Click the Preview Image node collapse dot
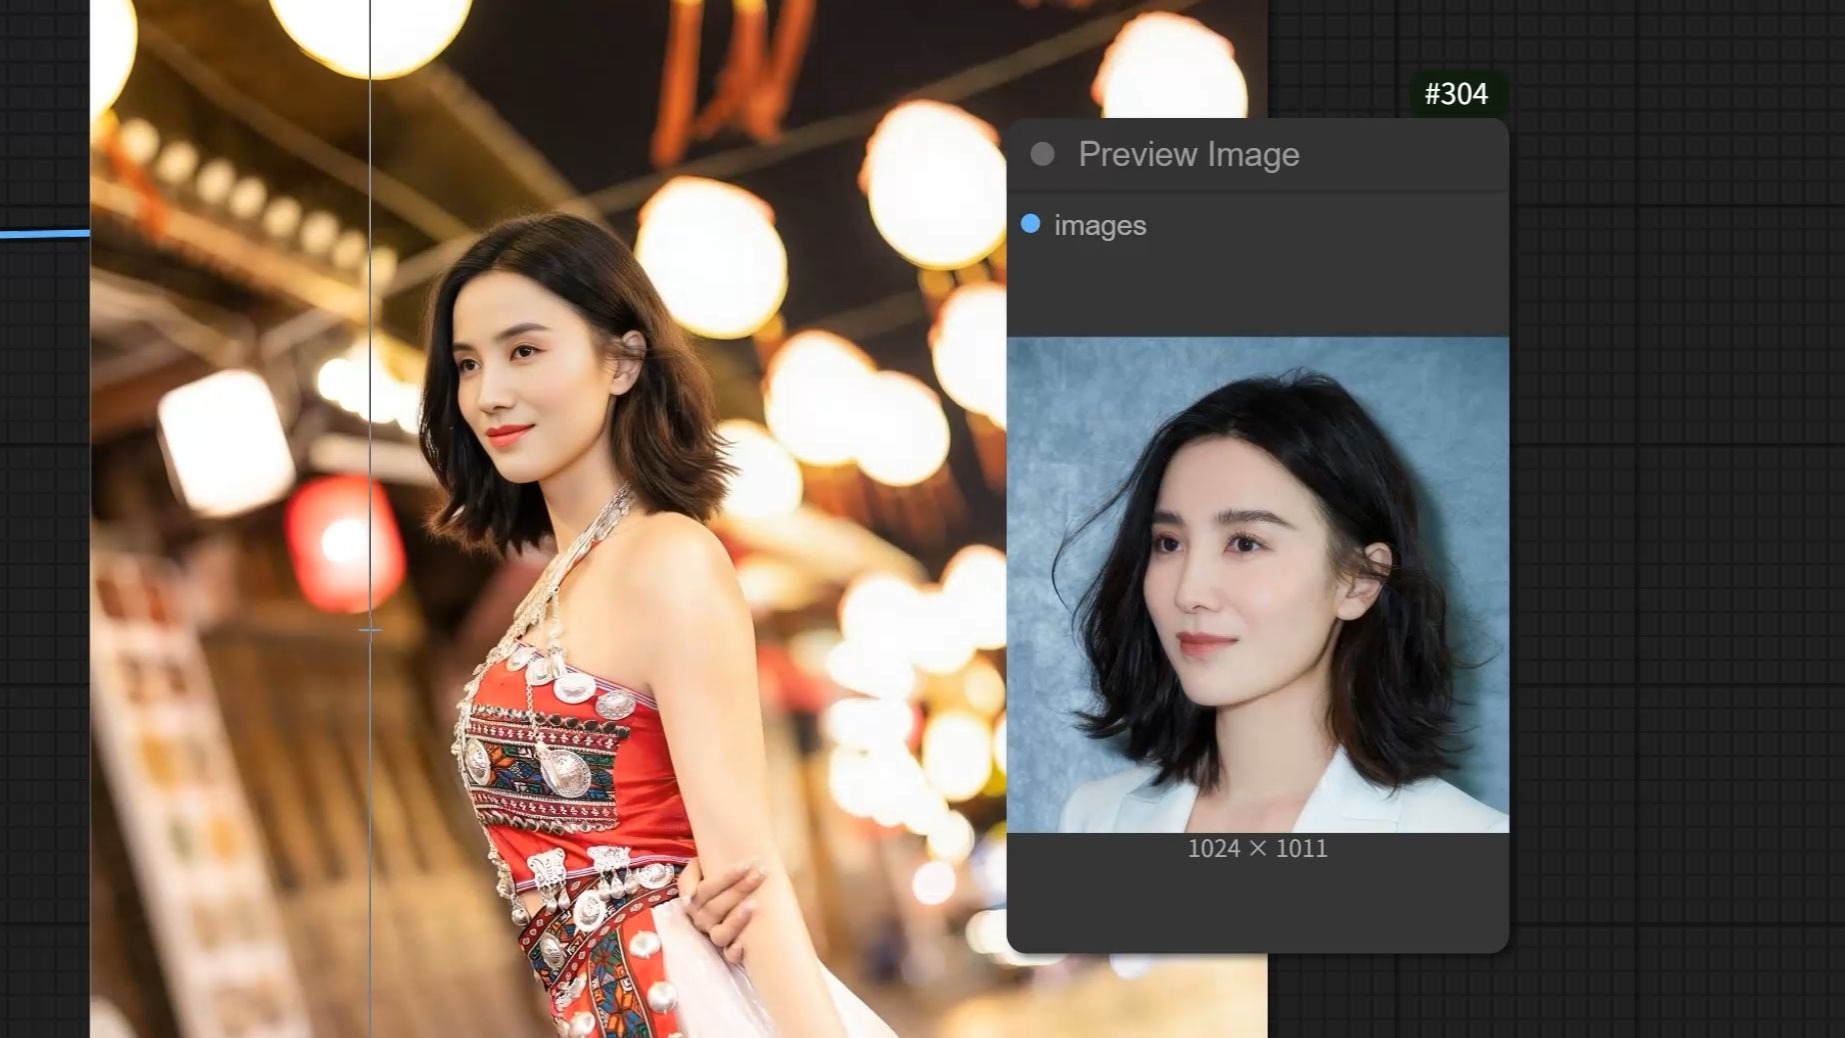 click(x=1042, y=154)
